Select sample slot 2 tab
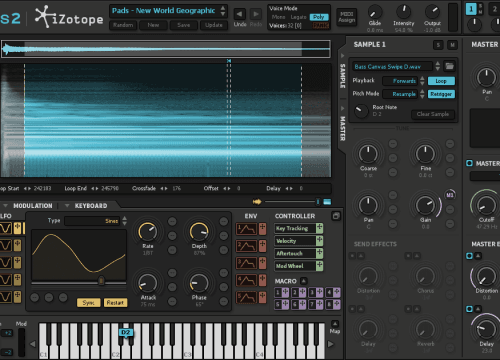The height and width of the screenshot is (360, 500). 495,9
